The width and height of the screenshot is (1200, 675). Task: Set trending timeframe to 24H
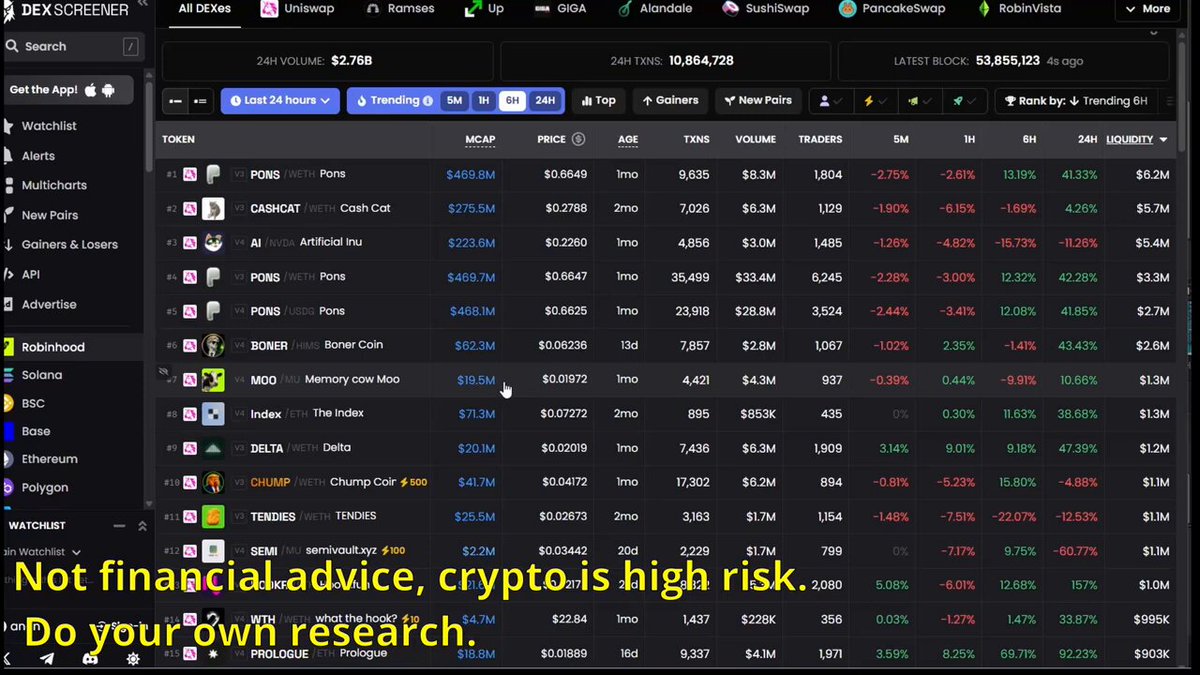click(544, 101)
